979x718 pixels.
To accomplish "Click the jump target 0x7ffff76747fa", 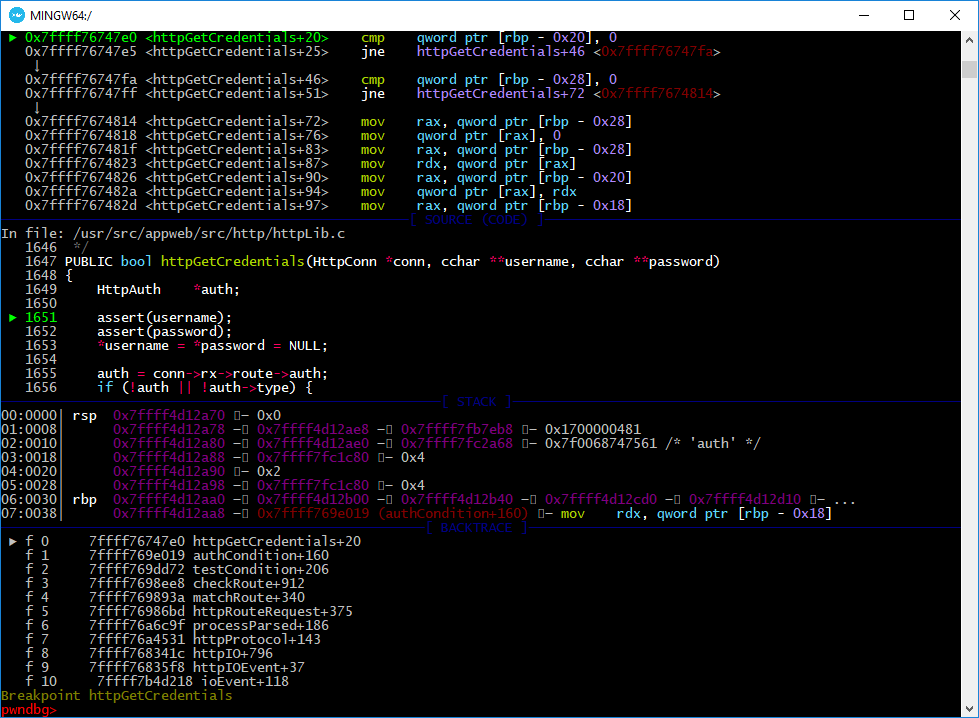I will tap(657, 52).
